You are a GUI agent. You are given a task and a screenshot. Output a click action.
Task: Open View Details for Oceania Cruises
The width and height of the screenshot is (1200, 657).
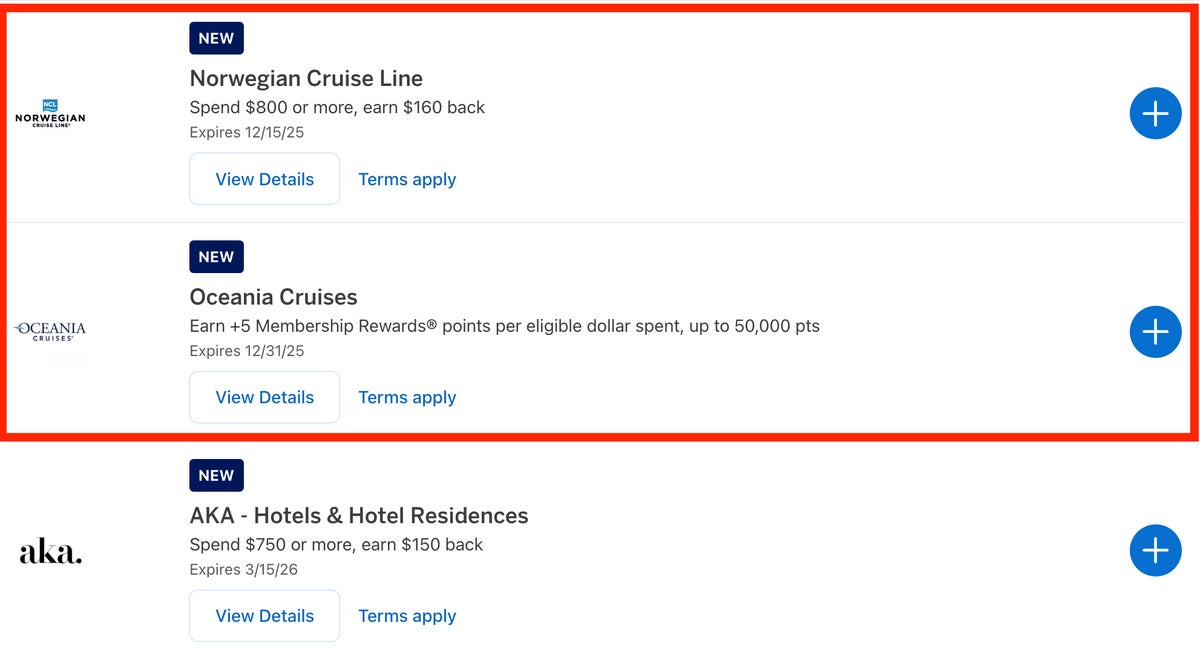(264, 397)
